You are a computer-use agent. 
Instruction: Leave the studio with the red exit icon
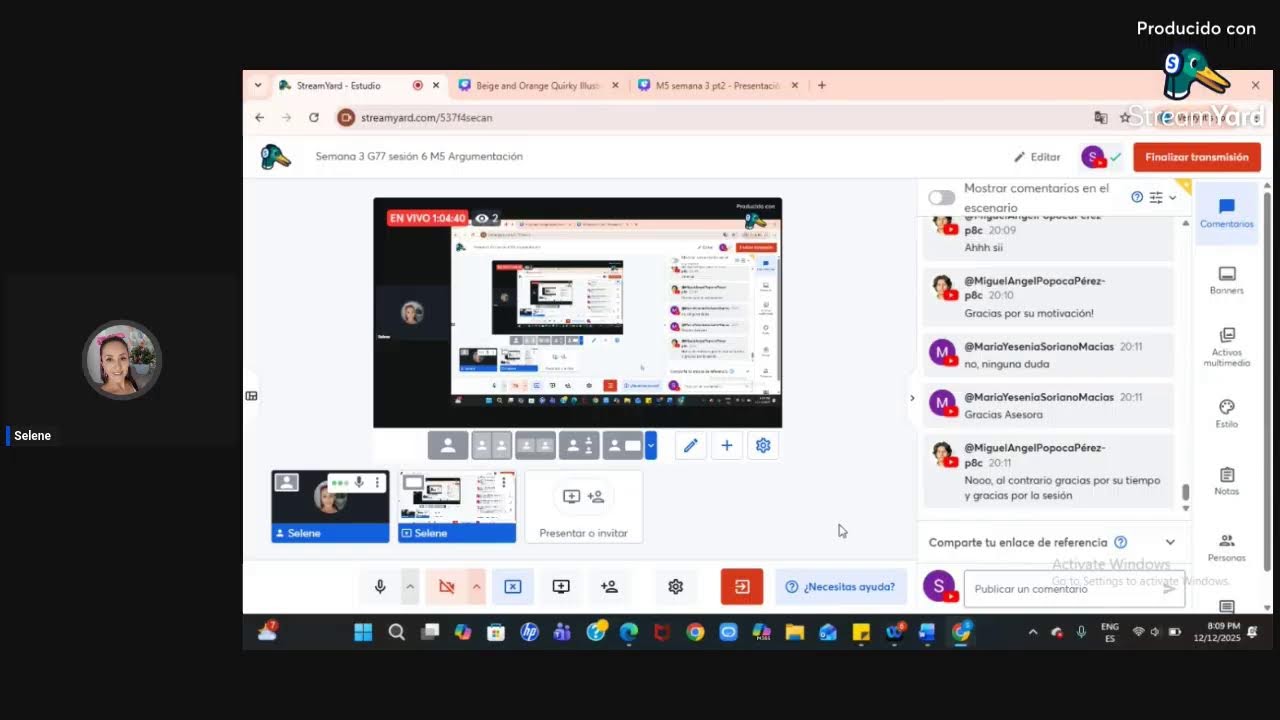coord(742,587)
